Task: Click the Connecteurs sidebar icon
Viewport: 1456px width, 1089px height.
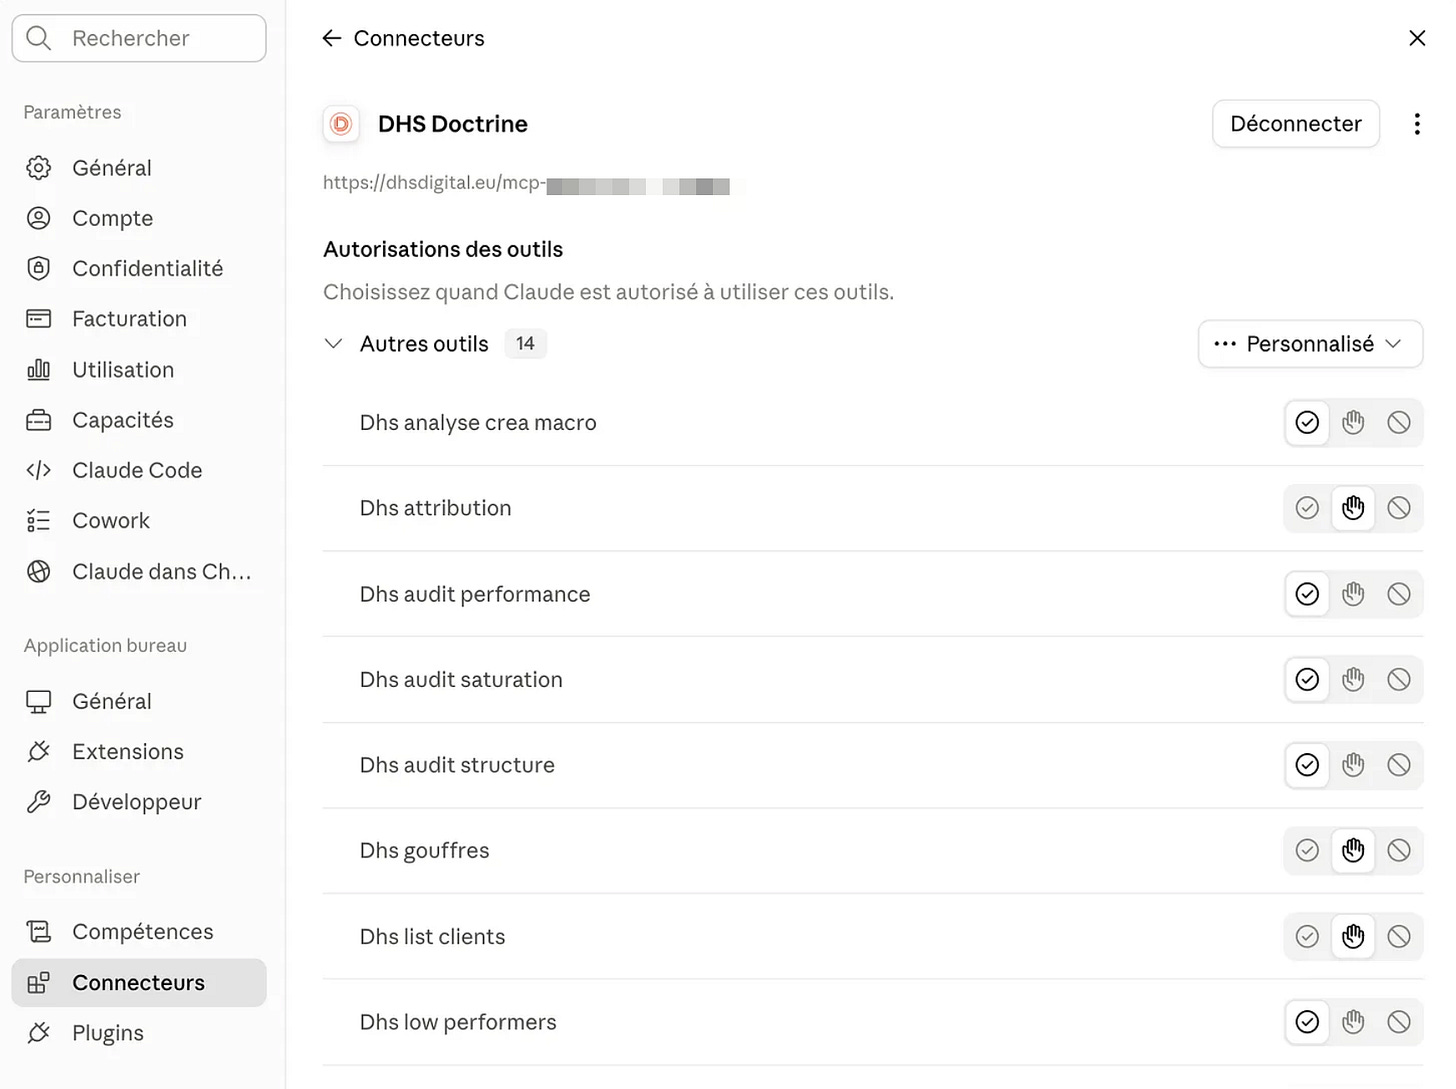Action: pos(39,983)
